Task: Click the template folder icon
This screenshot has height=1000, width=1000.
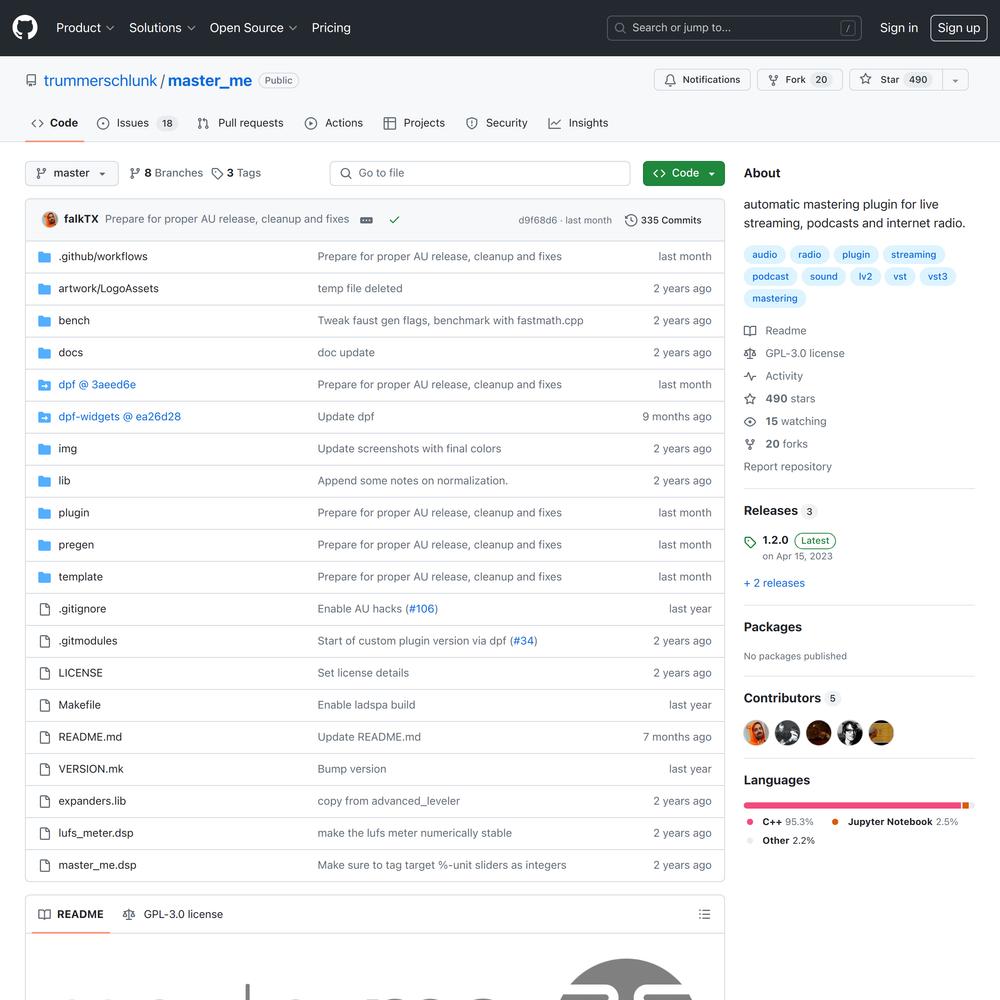Action: [x=45, y=577]
